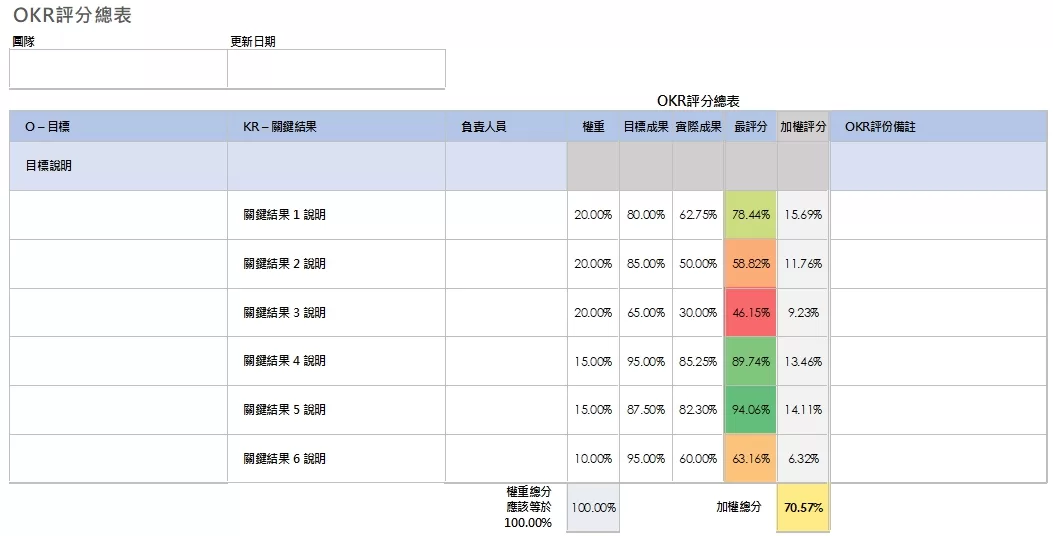Click the 負責人員 column header
1053x536 pixels.
click(506, 127)
